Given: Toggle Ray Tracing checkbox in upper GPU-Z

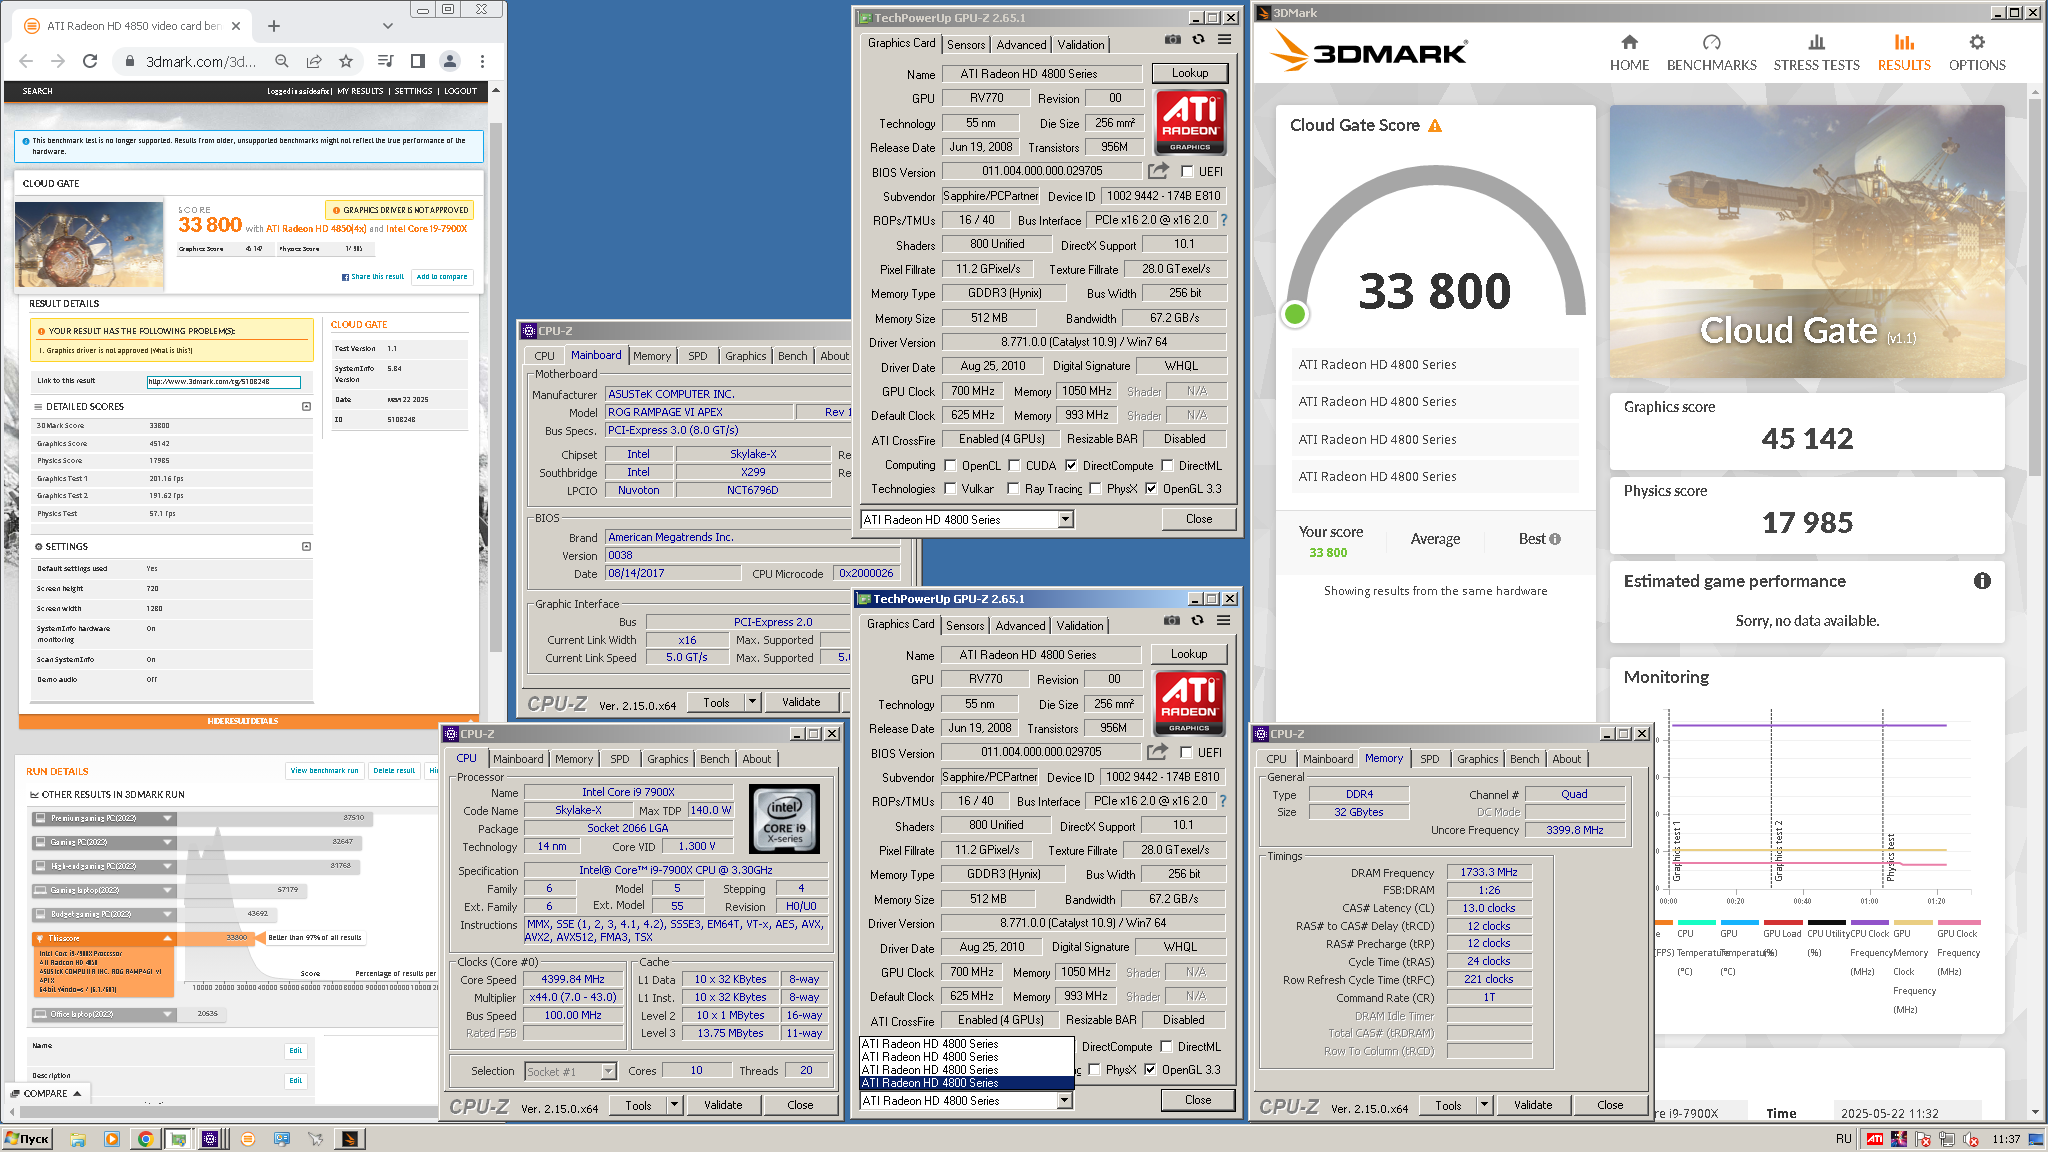Looking at the screenshot, I should pyautogui.click(x=1013, y=488).
